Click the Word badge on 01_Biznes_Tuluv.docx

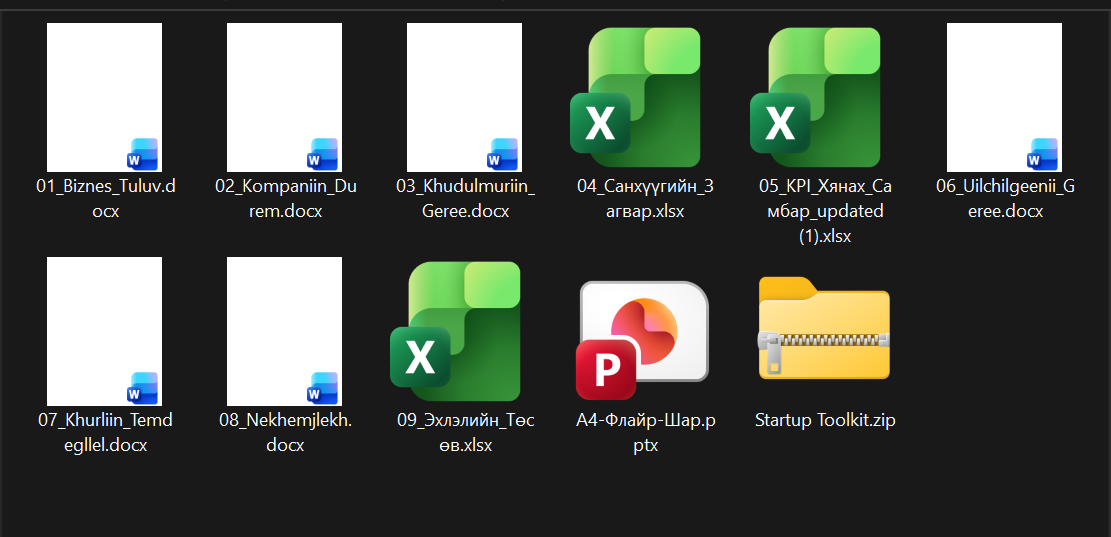(x=142, y=154)
